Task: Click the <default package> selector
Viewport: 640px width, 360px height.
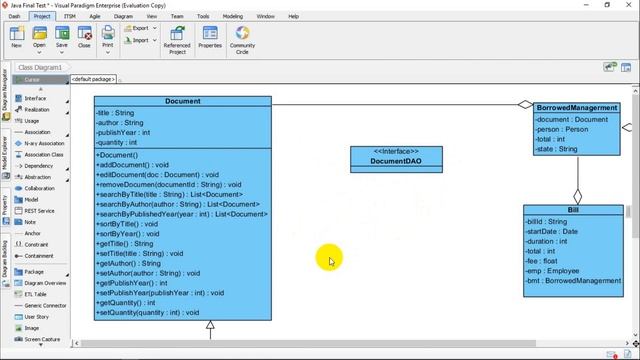Action: [x=93, y=79]
